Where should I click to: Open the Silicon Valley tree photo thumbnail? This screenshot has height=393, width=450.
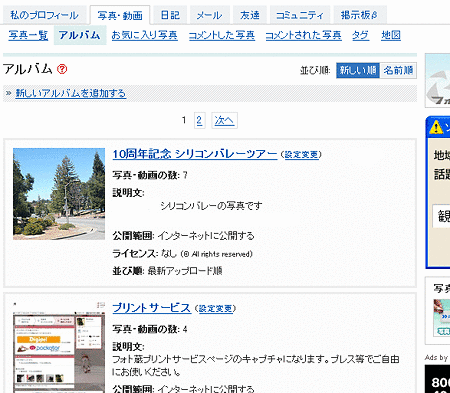(x=59, y=194)
